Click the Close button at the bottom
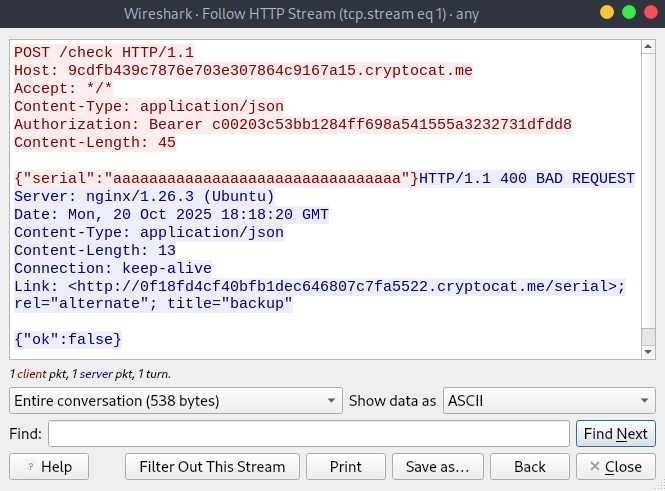This screenshot has width=665, height=491. pyautogui.click(x=615, y=467)
